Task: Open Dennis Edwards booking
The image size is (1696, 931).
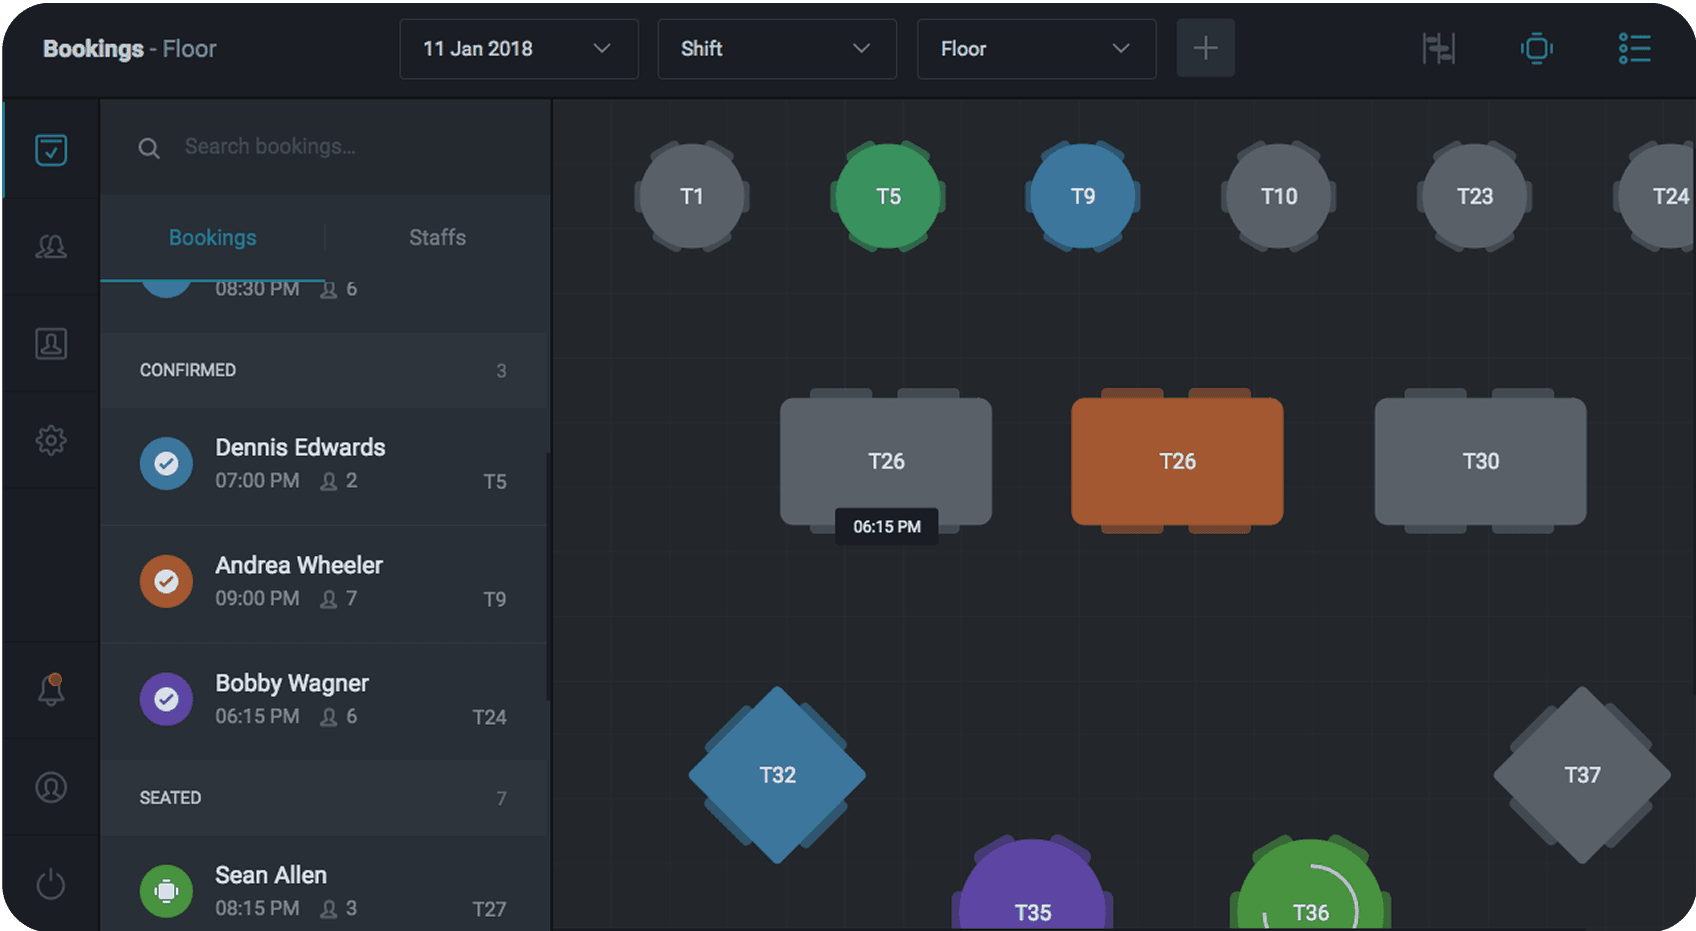Action: (324, 466)
